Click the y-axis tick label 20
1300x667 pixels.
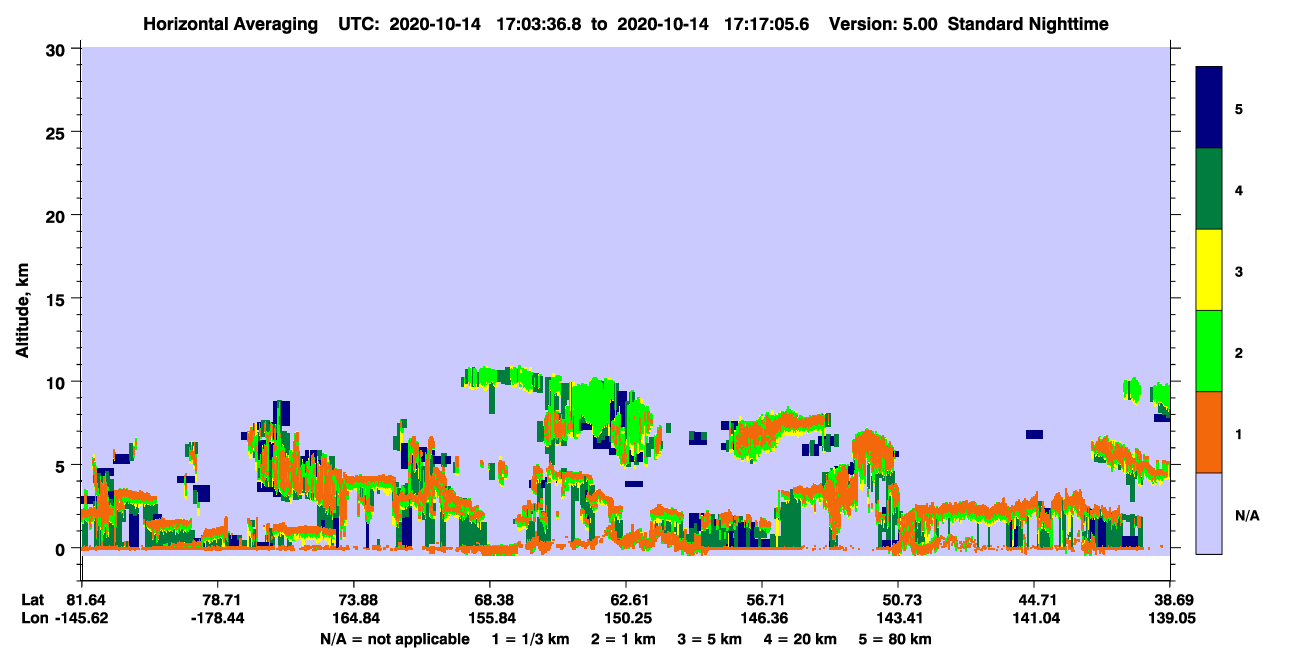58,215
